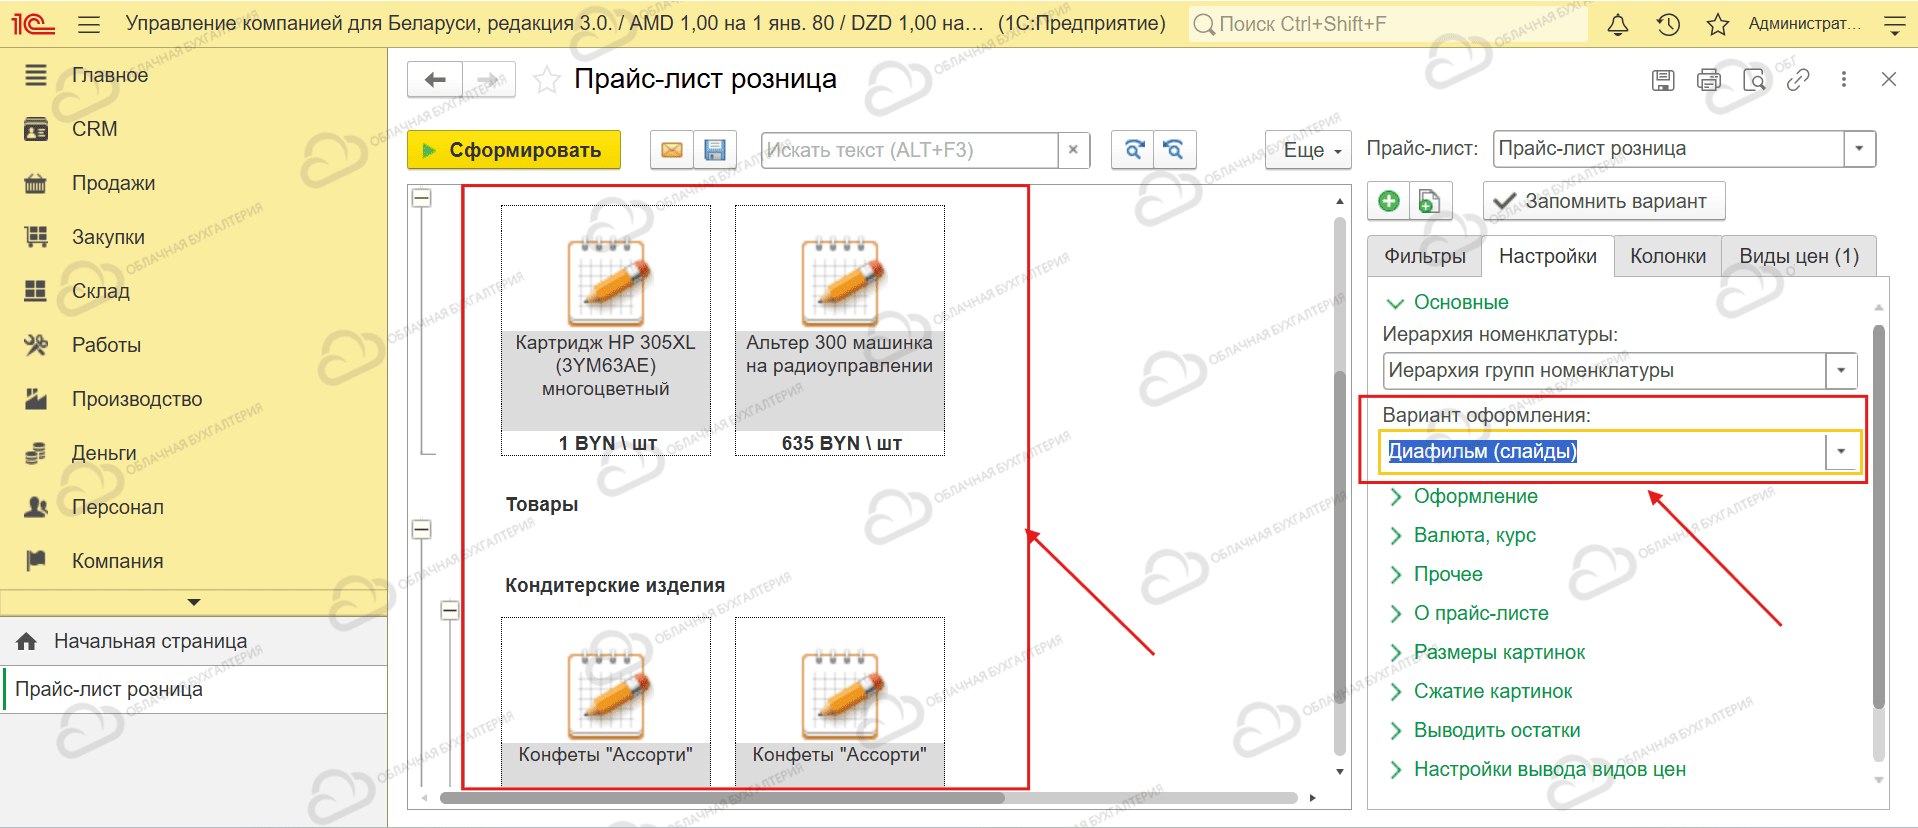This screenshot has height=828, width=1918.
Task: Print document printer icon
Action: pyautogui.click(x=1709, y=80)
